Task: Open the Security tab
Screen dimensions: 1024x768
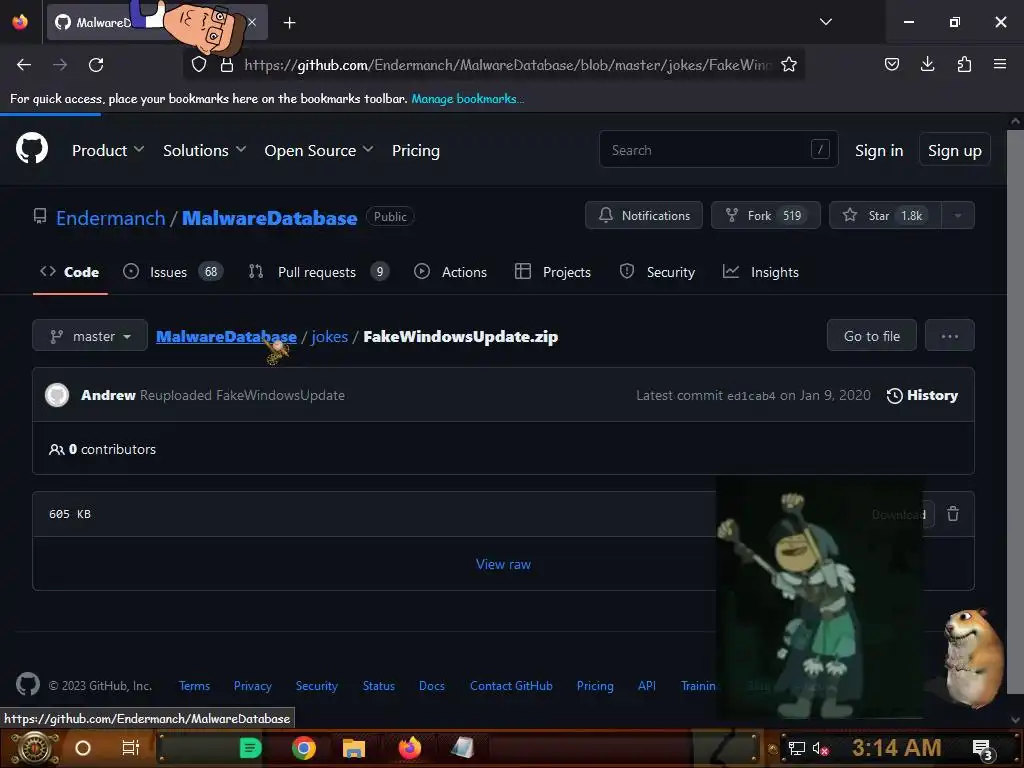Action: click(657, 272)
